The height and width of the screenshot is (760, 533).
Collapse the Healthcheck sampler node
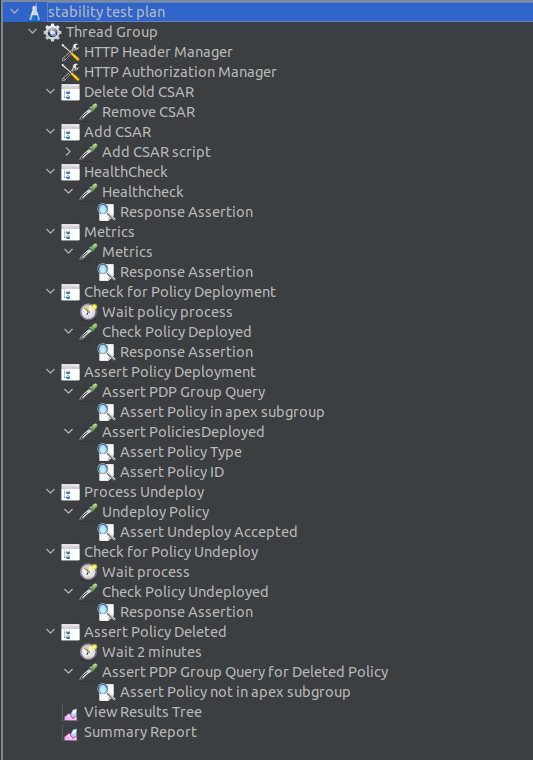point(68,191)
